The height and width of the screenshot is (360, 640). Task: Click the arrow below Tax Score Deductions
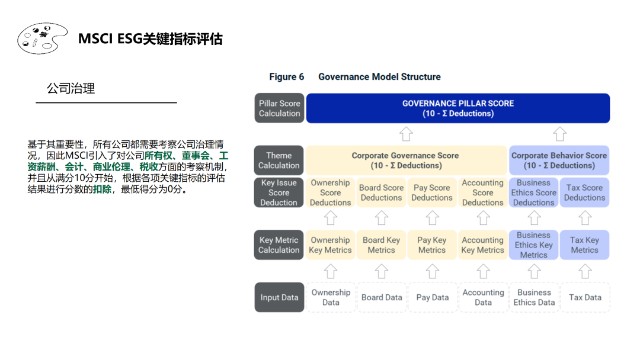click(x=585, y=218)
